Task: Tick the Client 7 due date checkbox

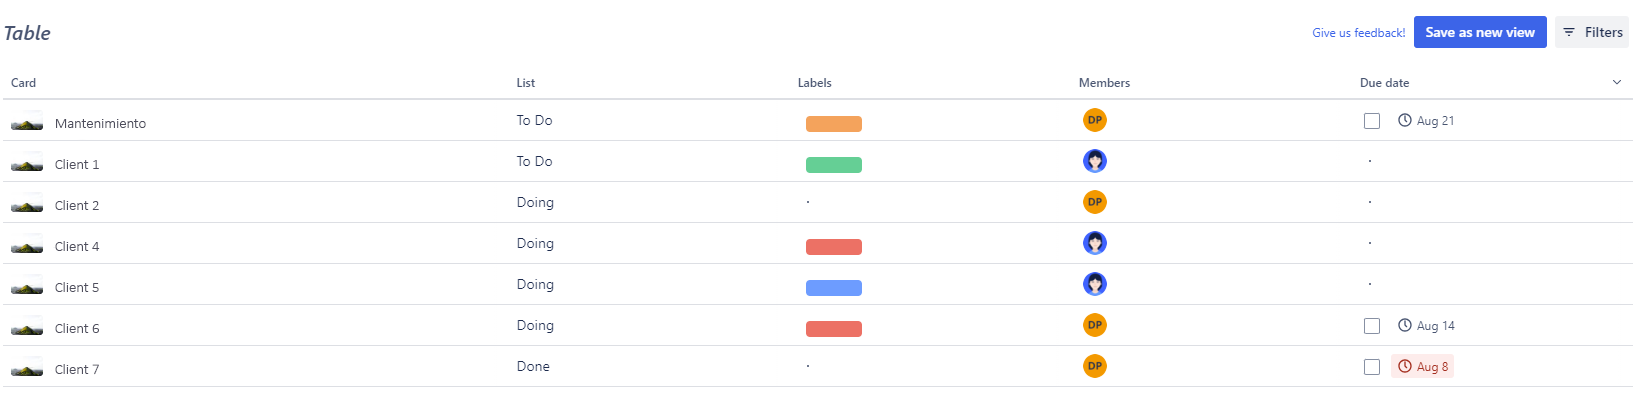Action: click(1372, 367)
